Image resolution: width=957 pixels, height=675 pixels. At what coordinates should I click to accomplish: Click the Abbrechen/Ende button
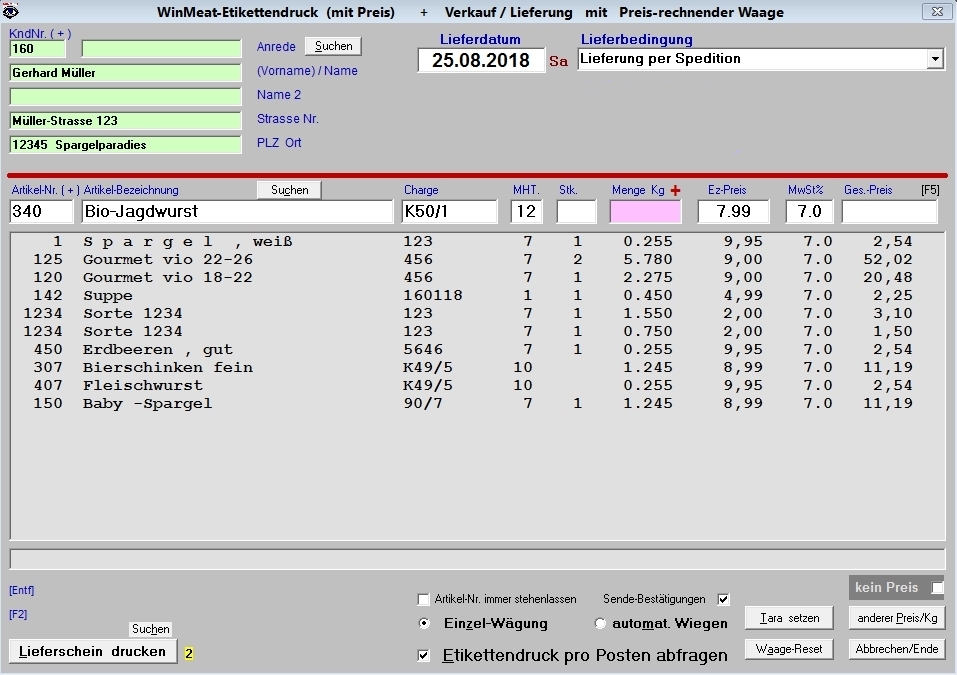(896, 649)
